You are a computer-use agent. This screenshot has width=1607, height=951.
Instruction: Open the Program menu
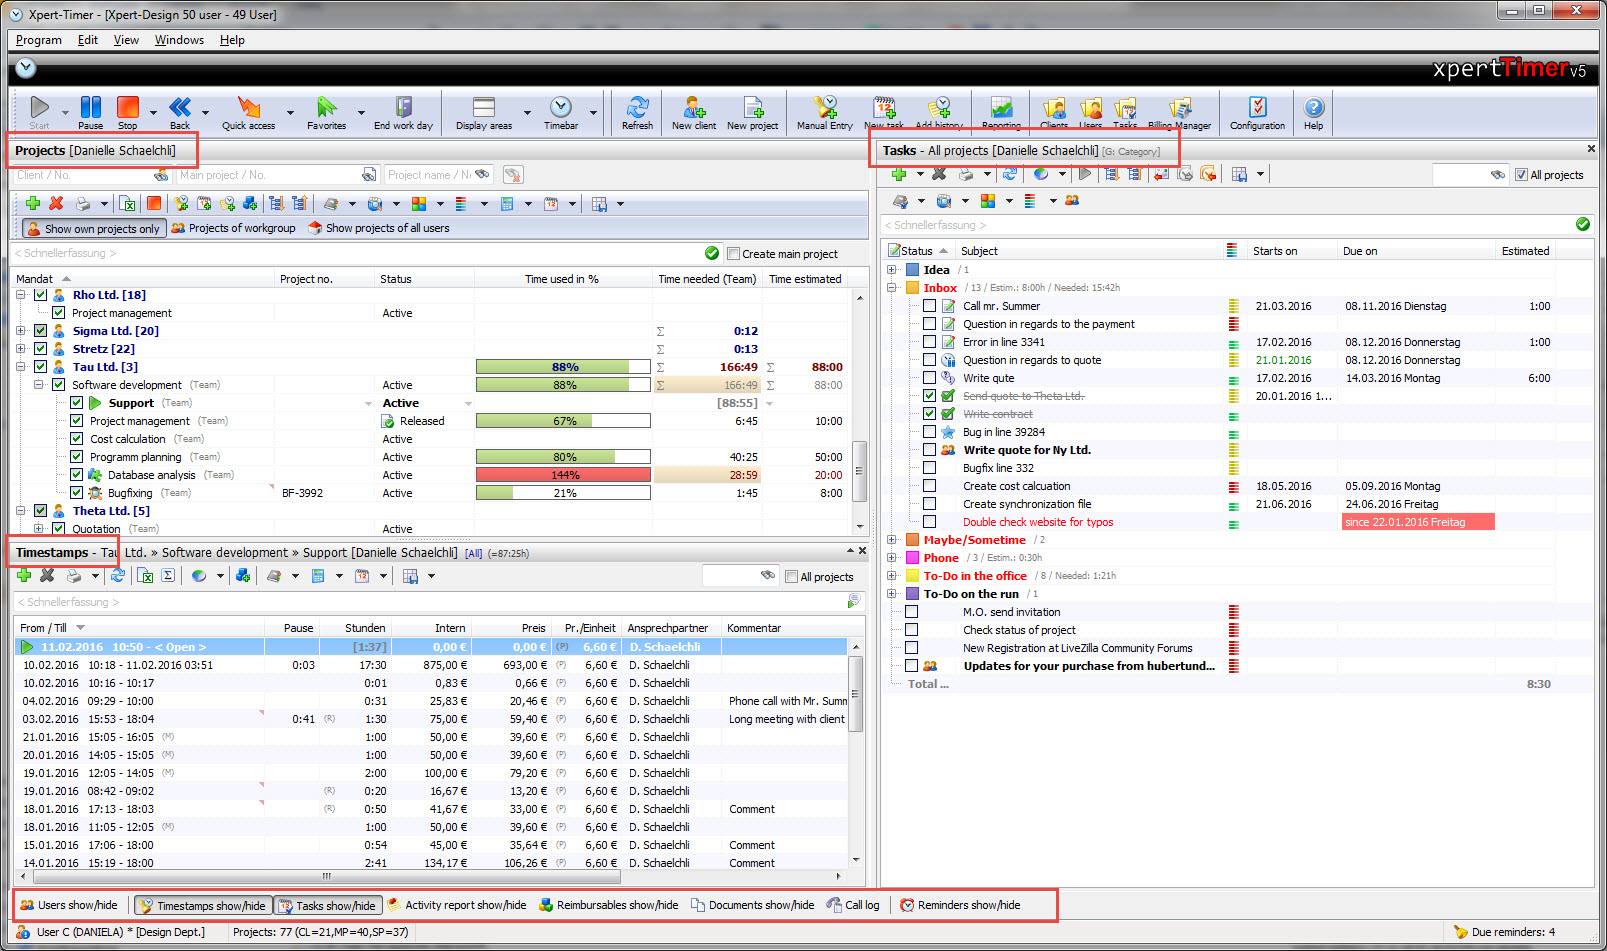point(38,40)
